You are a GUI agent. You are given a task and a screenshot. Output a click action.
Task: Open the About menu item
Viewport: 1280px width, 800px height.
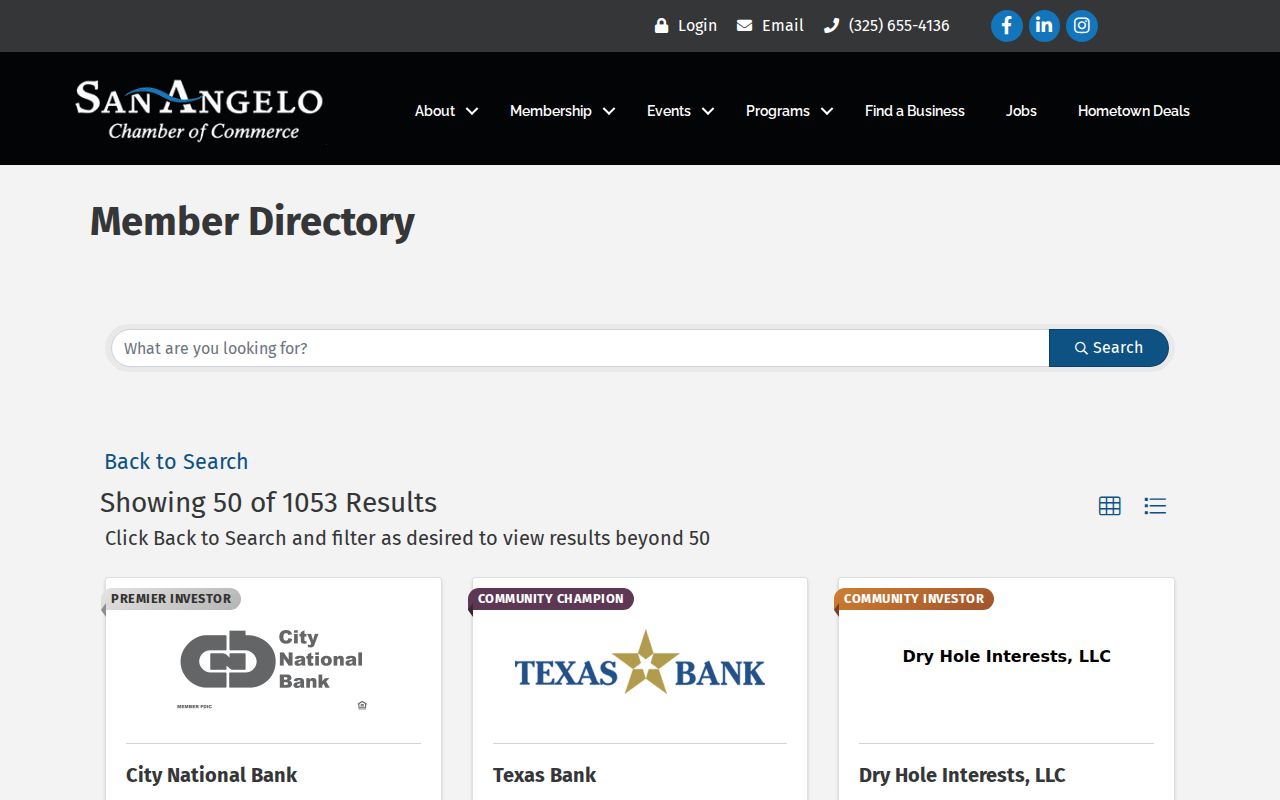435,111
